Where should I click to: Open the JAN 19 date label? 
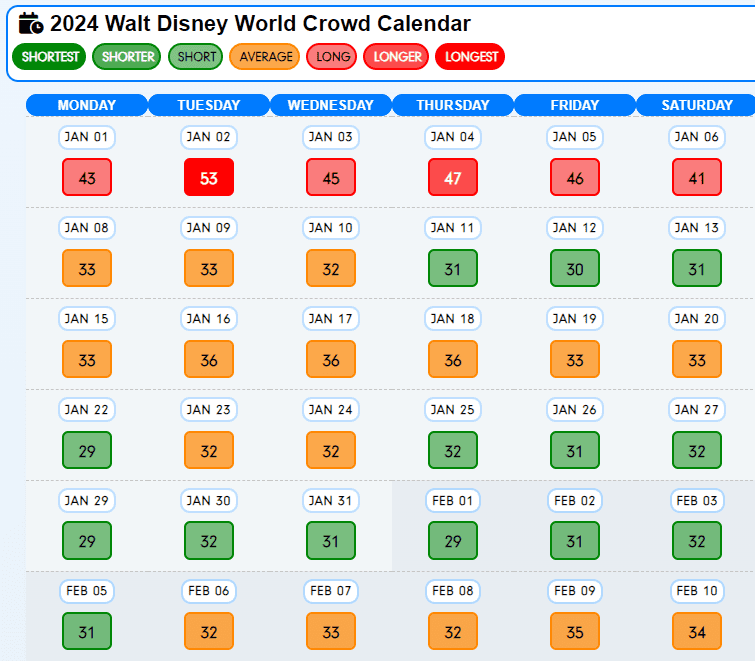[575, 319]
